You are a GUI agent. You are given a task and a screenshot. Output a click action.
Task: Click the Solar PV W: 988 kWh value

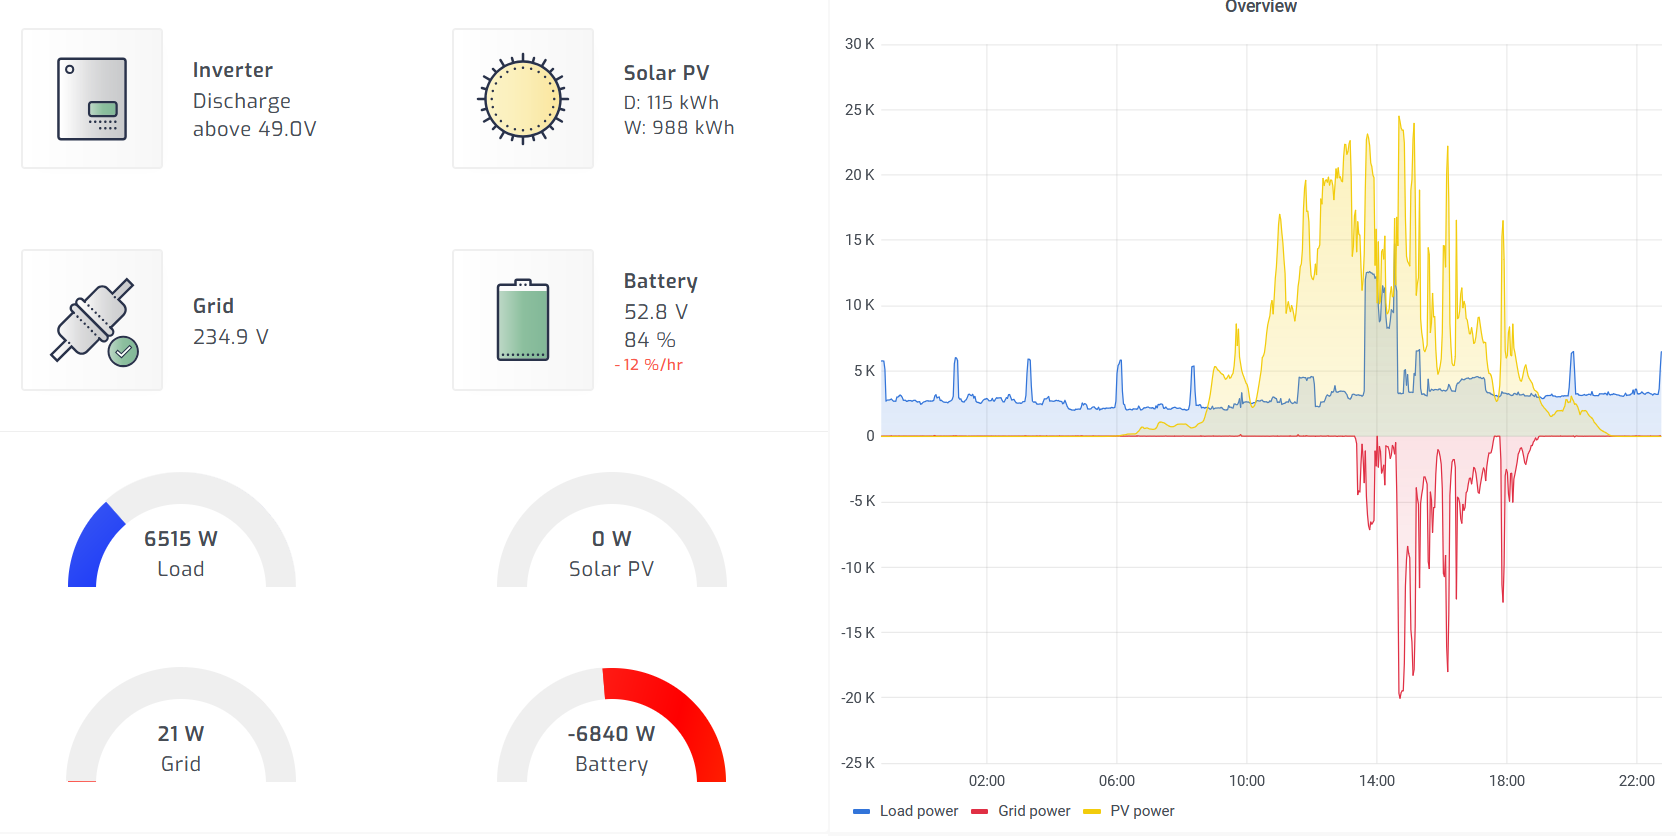(679, 128)
